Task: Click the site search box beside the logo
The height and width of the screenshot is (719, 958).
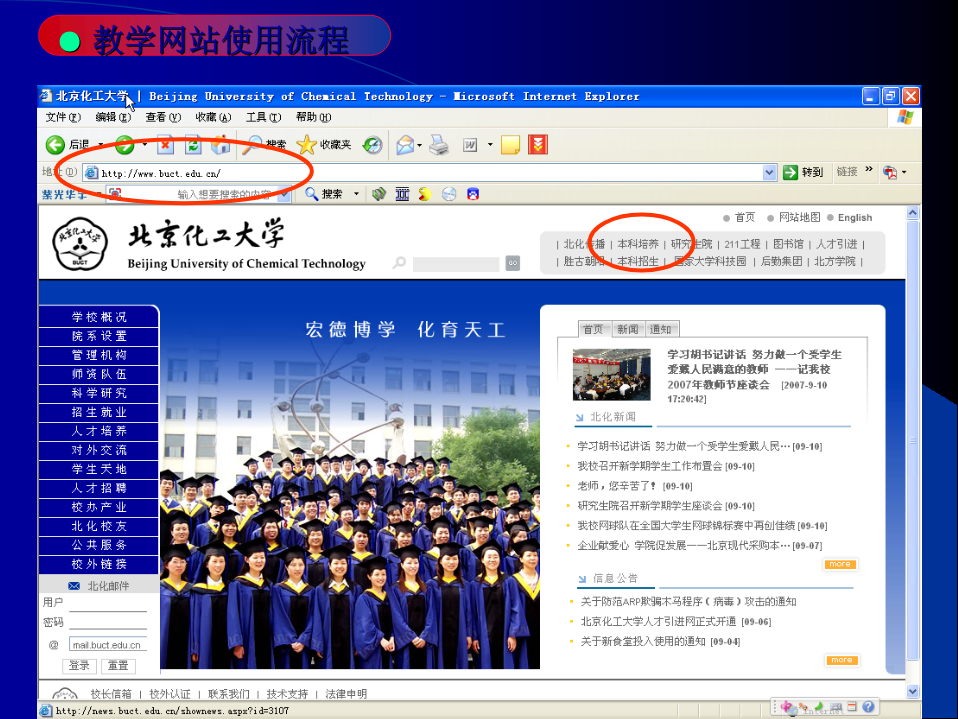Action: (456, 264)
